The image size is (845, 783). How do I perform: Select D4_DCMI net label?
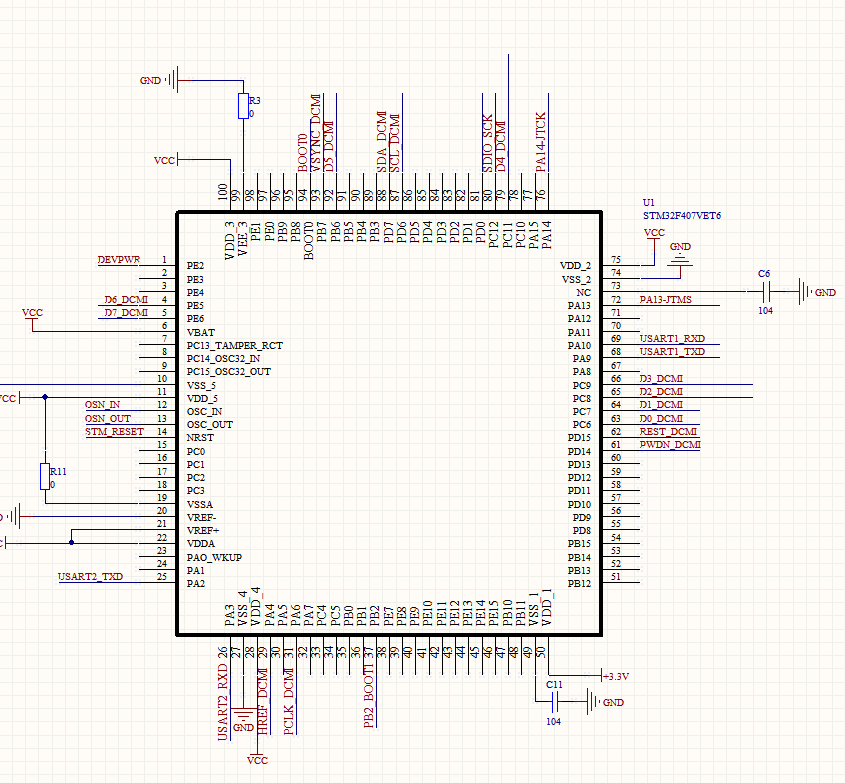(x=501, y=146)
